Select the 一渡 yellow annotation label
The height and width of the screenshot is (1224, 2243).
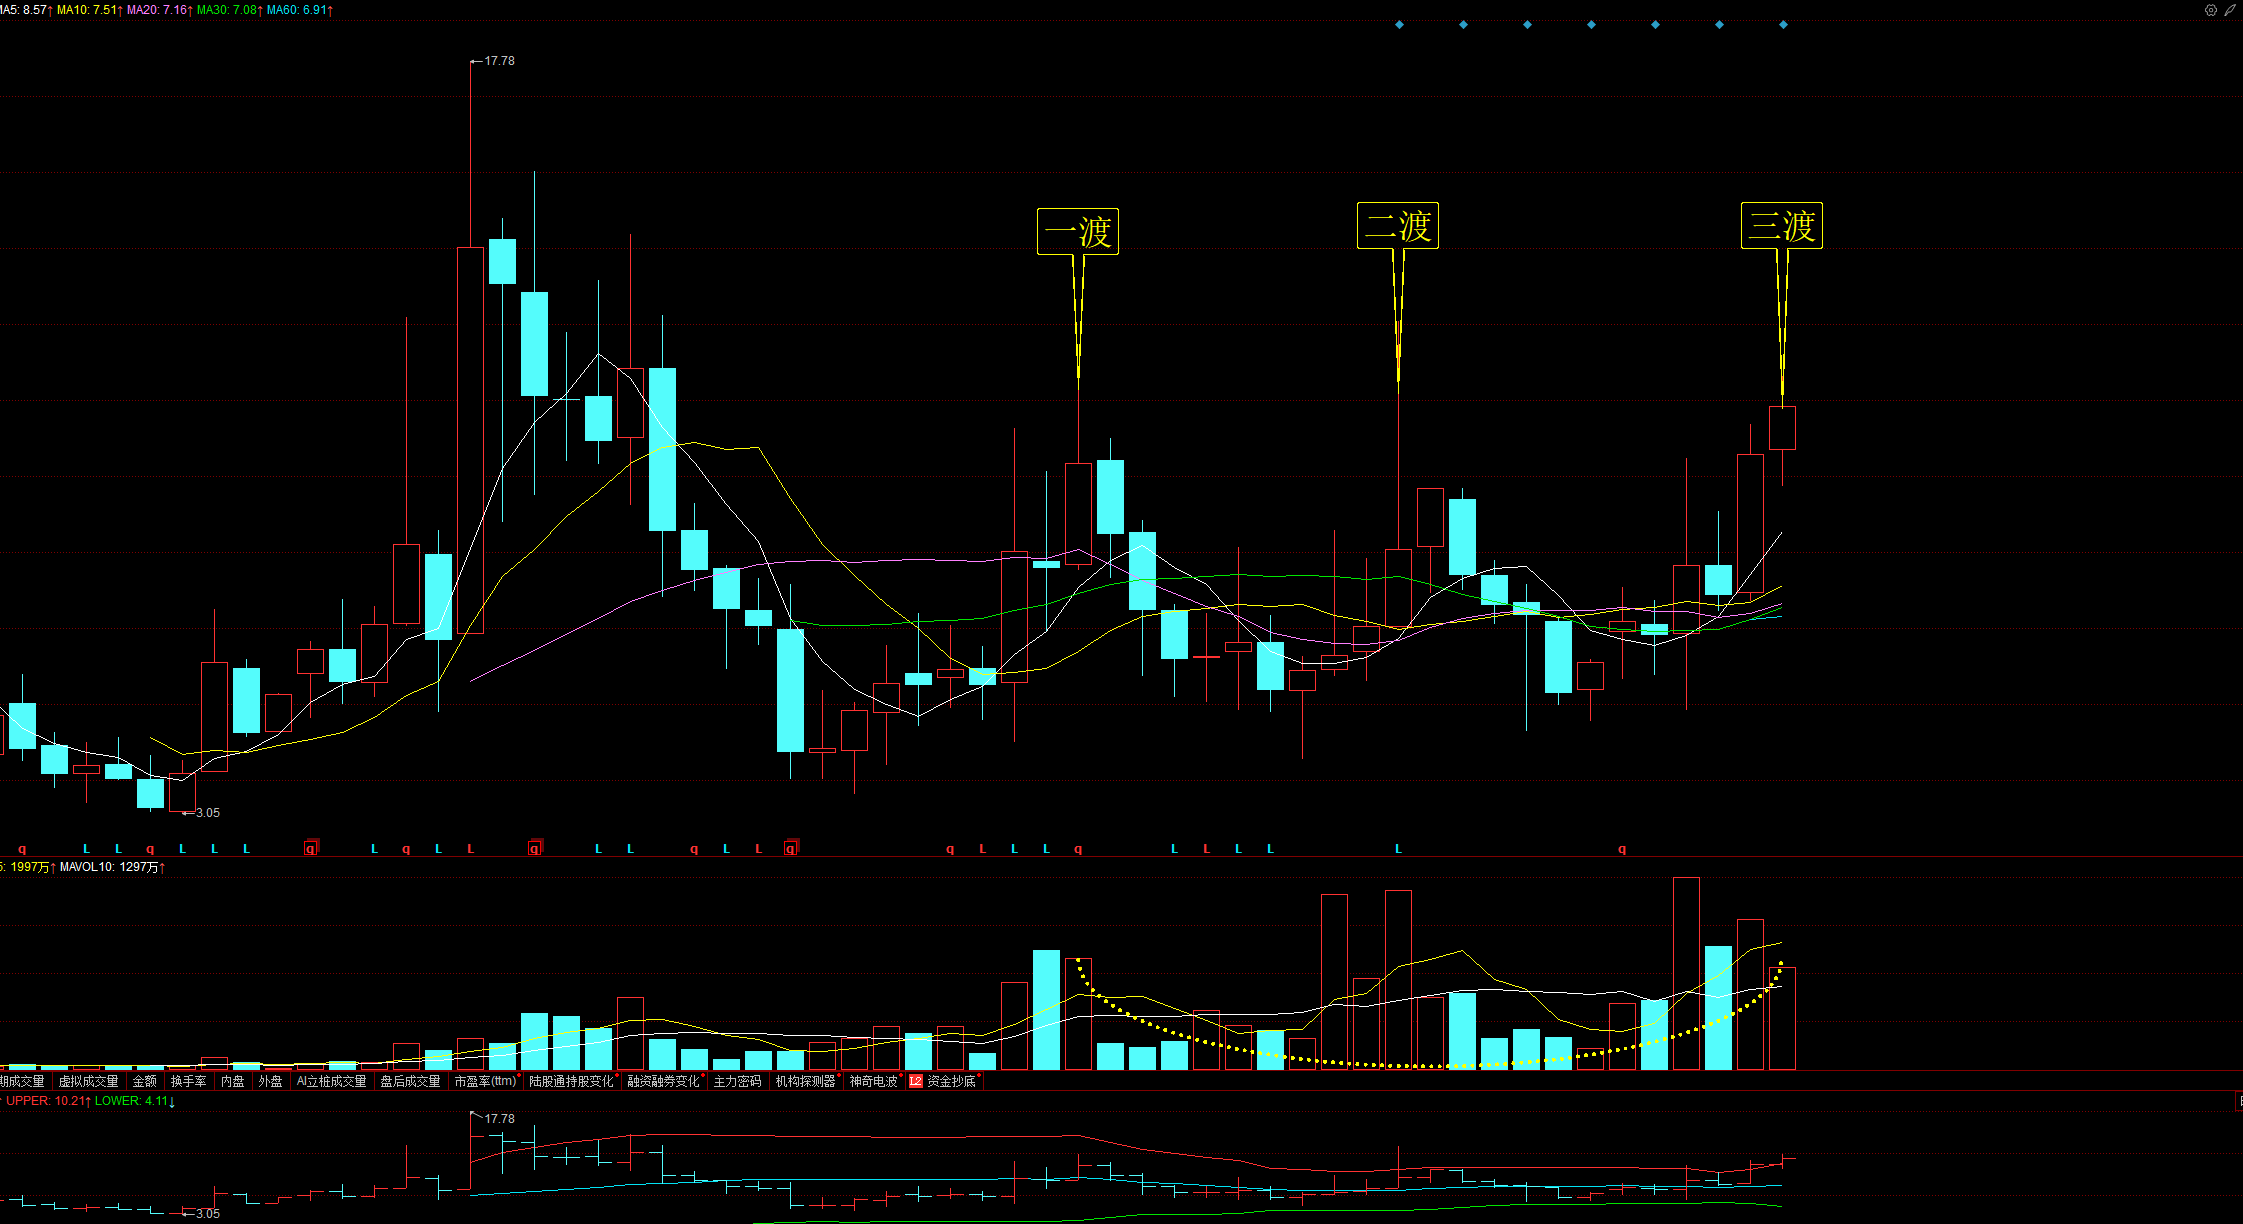pyautogui.click(x=1077, y=232)
